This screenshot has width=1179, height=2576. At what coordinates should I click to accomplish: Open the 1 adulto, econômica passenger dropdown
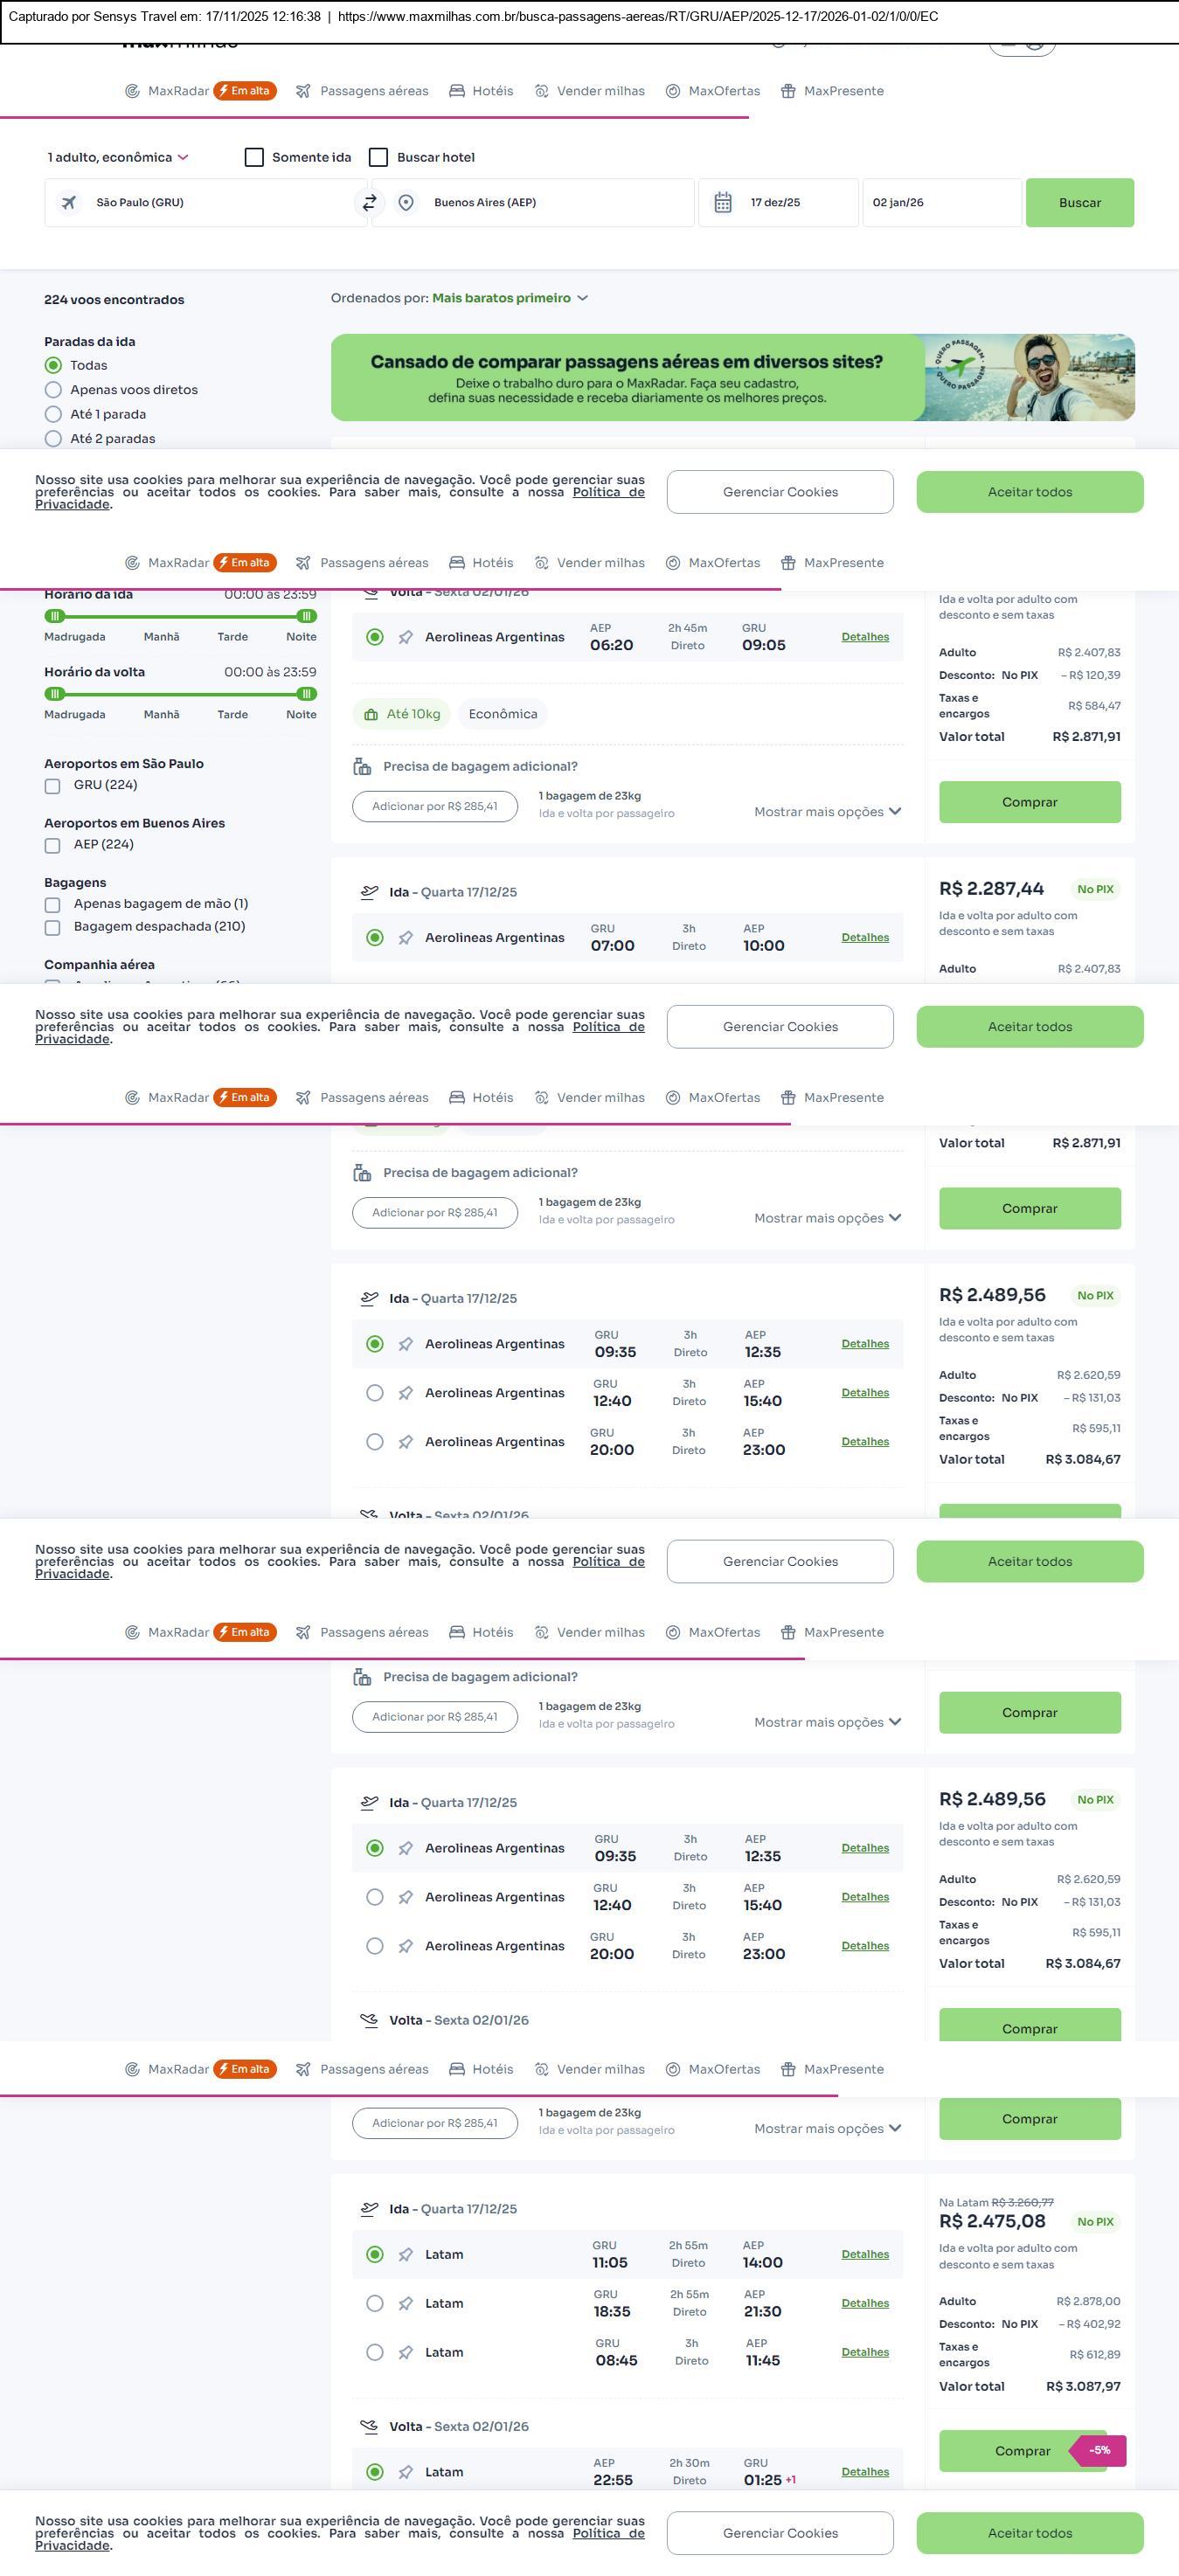tap(118, 157)
